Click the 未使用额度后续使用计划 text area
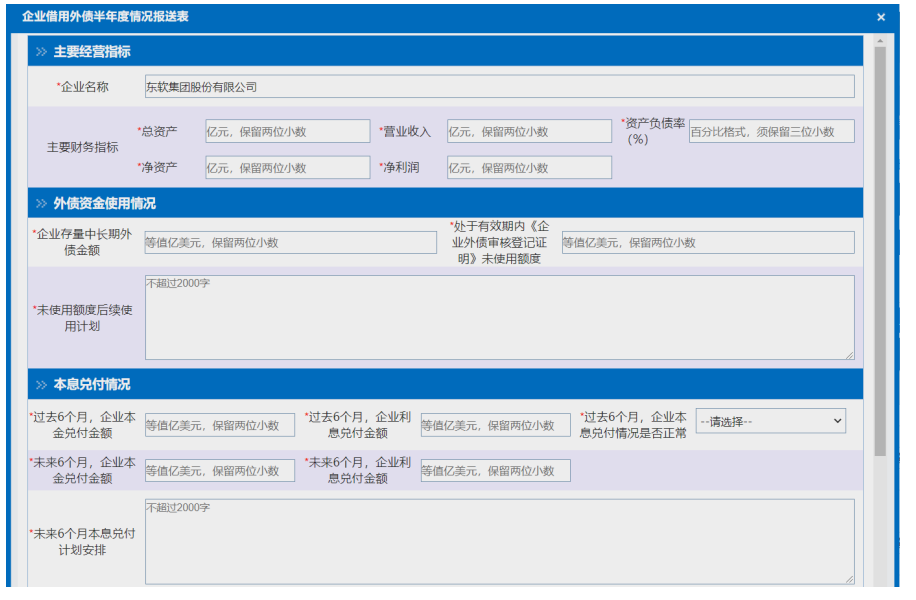Screen dimensions: 916x600 pos(499,317)
